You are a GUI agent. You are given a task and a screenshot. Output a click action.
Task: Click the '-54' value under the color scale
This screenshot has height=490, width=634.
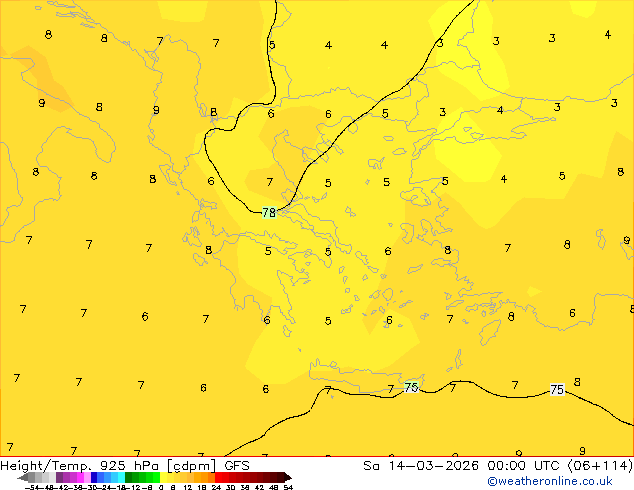32,487
